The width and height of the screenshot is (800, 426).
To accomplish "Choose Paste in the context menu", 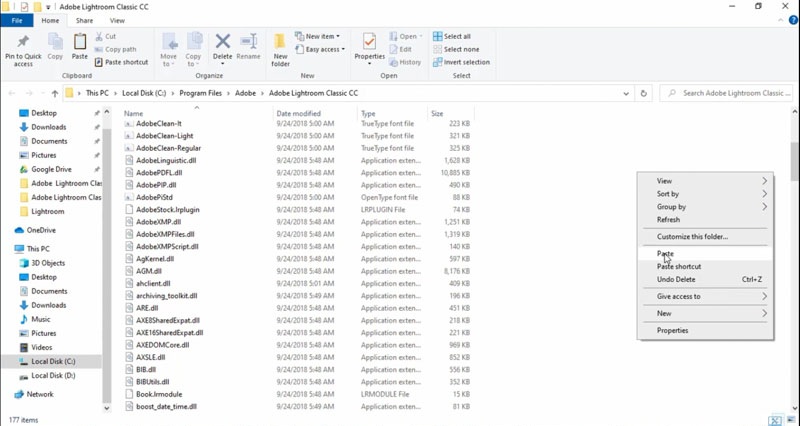I will [x=706, y=254].
